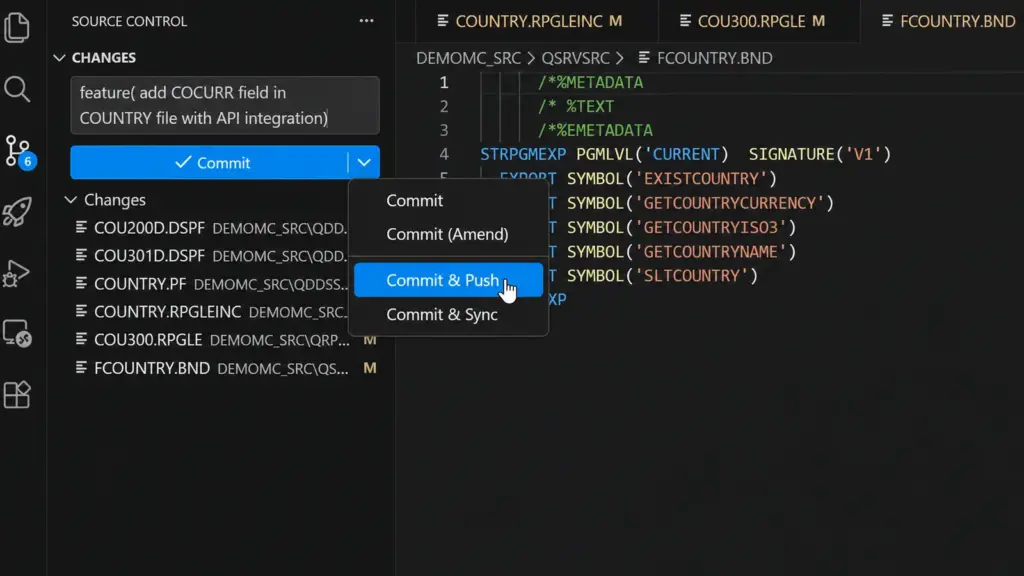Click SIGNATURE('V1') text in editor
1024x576 pixels.
820,154
